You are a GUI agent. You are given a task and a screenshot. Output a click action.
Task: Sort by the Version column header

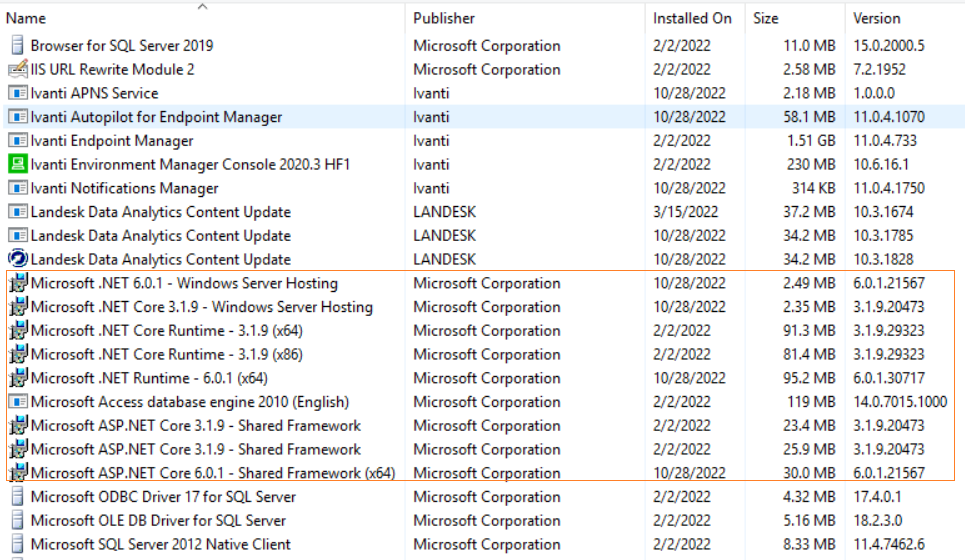[876, 18]
